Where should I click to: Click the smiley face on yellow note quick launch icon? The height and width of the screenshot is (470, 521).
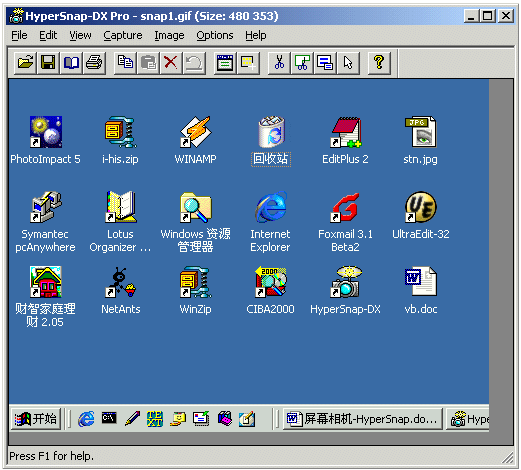[x=178, y=419]
